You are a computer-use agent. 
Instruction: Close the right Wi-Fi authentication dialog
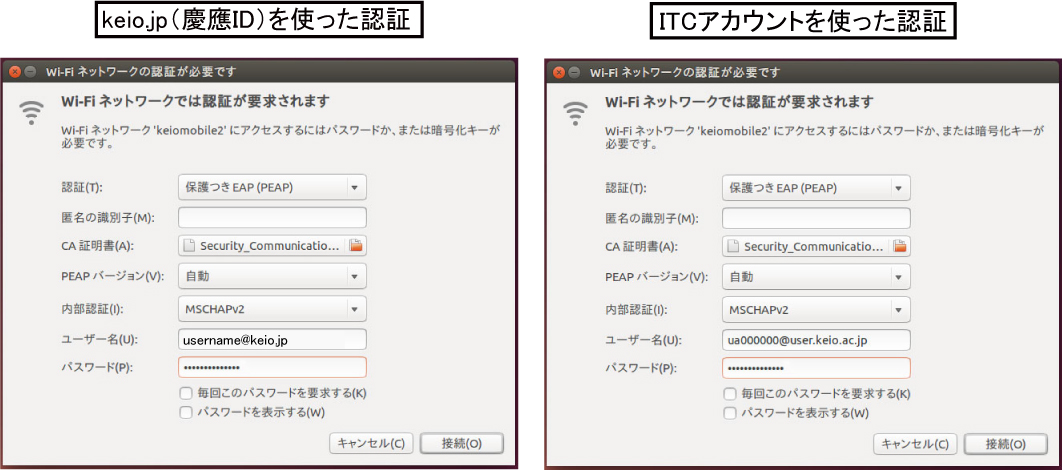click(559, 72)
